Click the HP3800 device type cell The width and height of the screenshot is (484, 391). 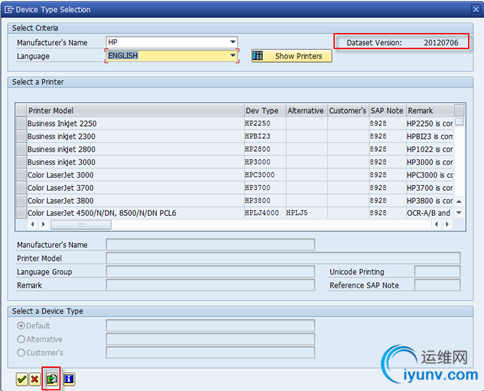coord(265,201)
